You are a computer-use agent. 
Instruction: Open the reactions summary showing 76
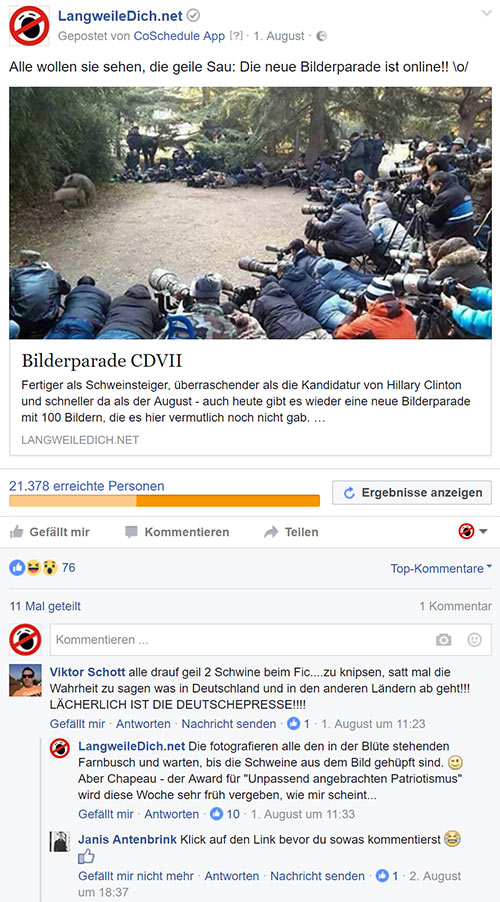point(43,568)
